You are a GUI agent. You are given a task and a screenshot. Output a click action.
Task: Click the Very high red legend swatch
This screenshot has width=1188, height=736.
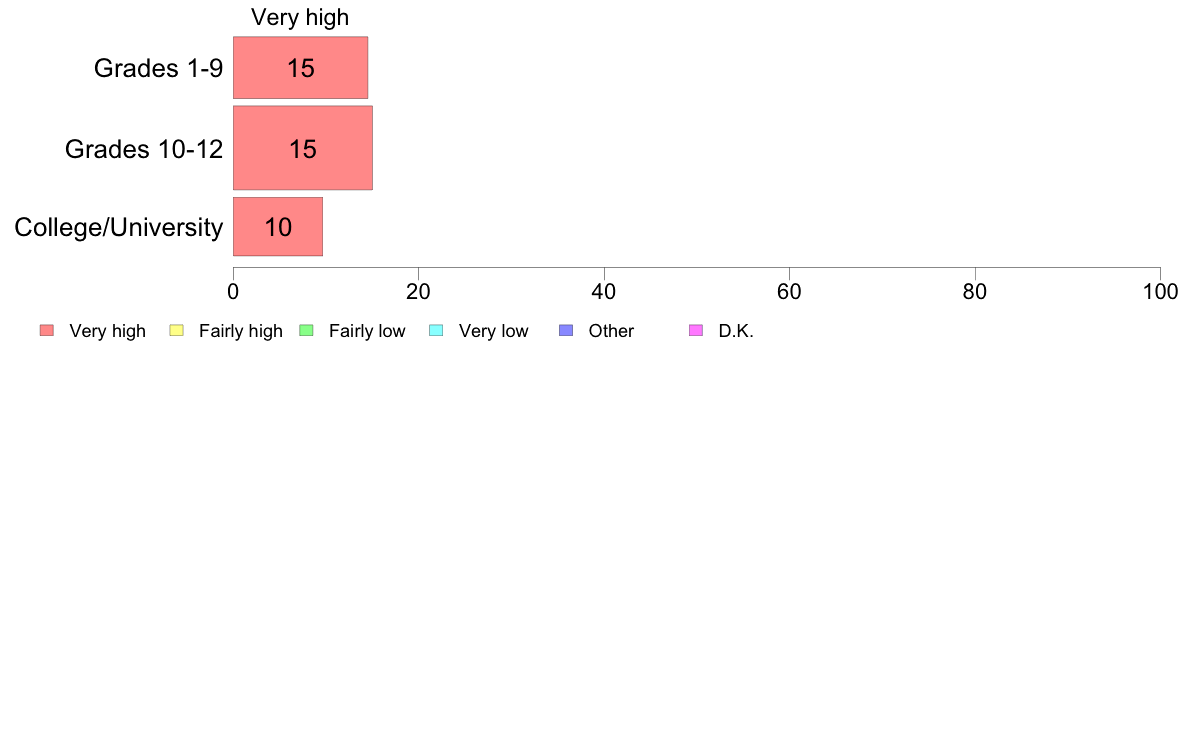(x=47, y=330)
